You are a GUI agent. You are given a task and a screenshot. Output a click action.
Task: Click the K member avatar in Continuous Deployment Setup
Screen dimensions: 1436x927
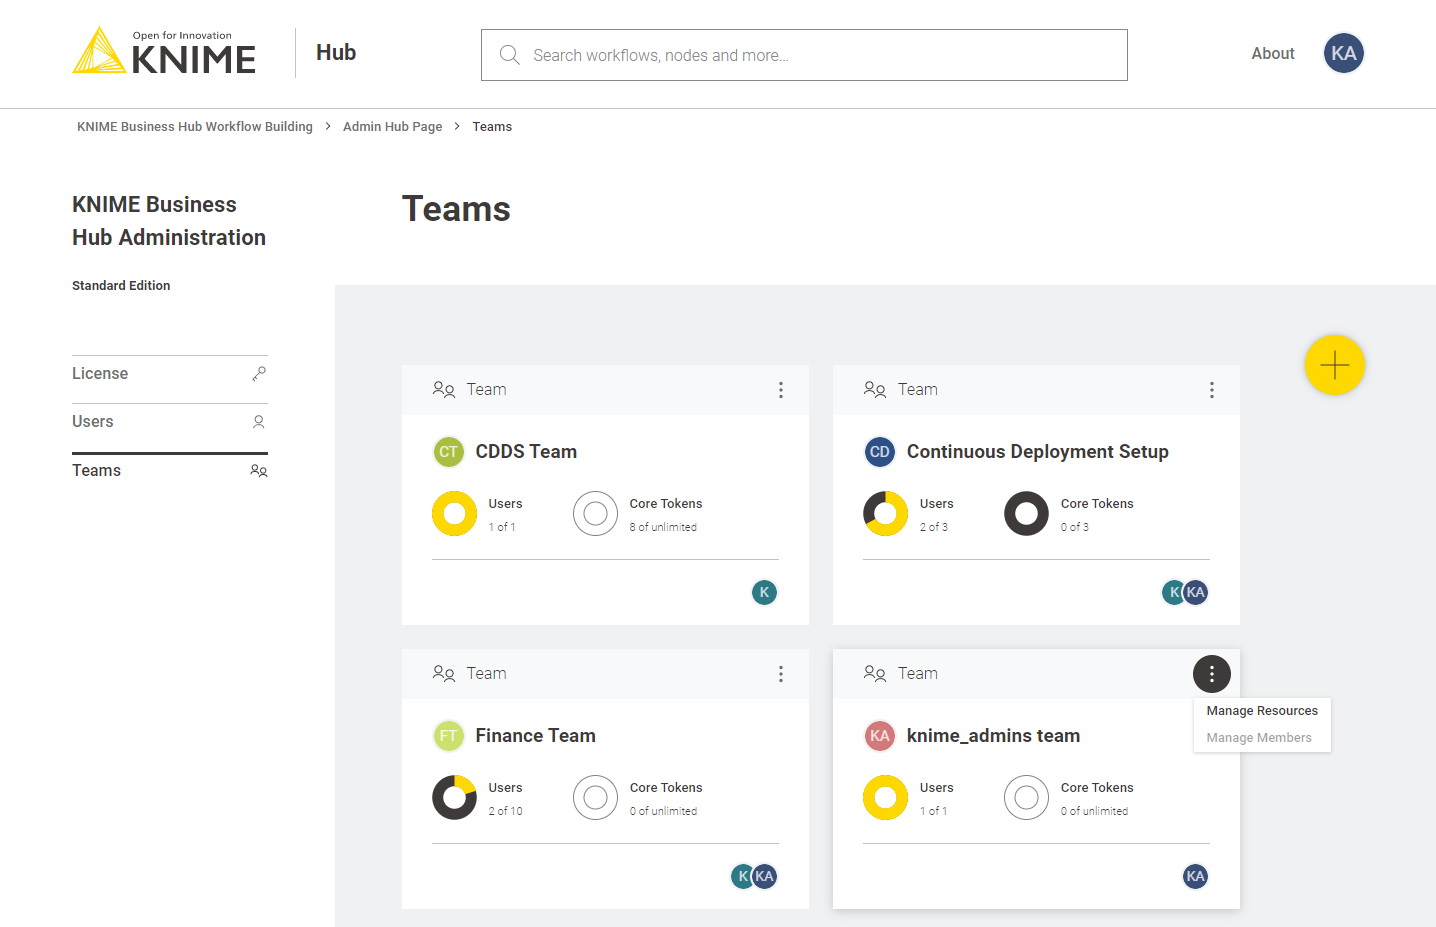coord(1172,592)
